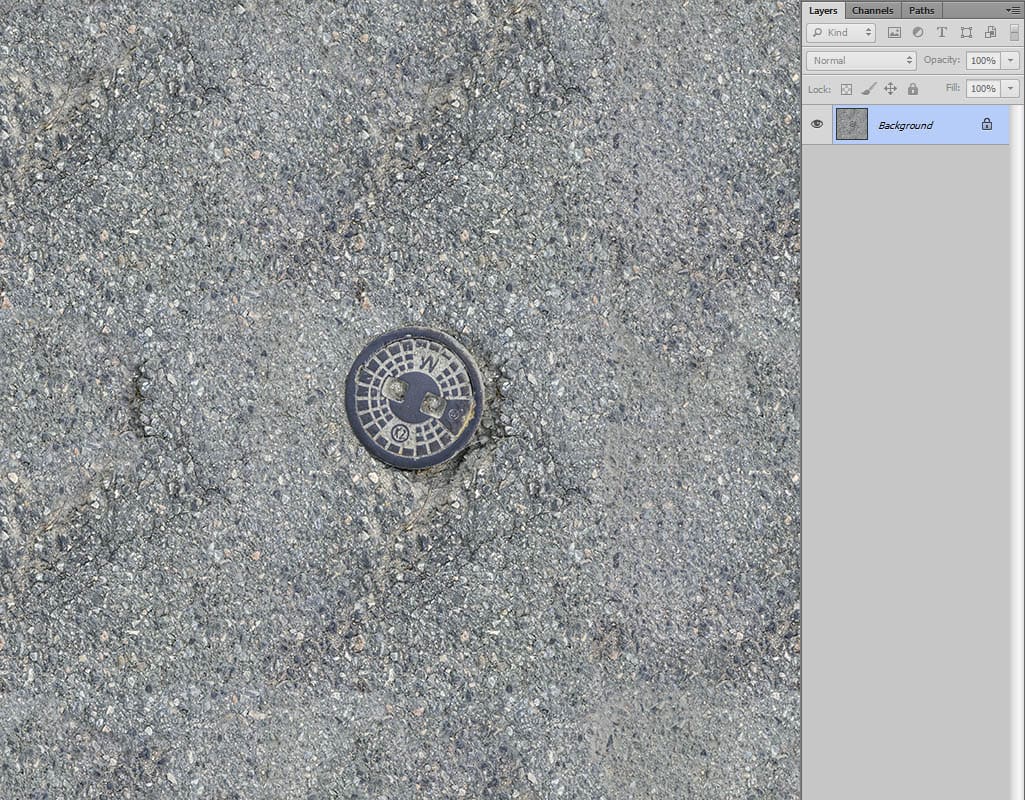
Task: Select the type layers filter icon
Action: [x=942, y=33]
